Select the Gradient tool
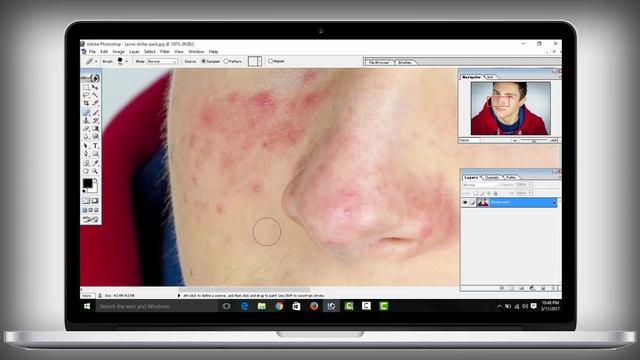Viewport: 640px width, 360px height. tap(95, 128)
